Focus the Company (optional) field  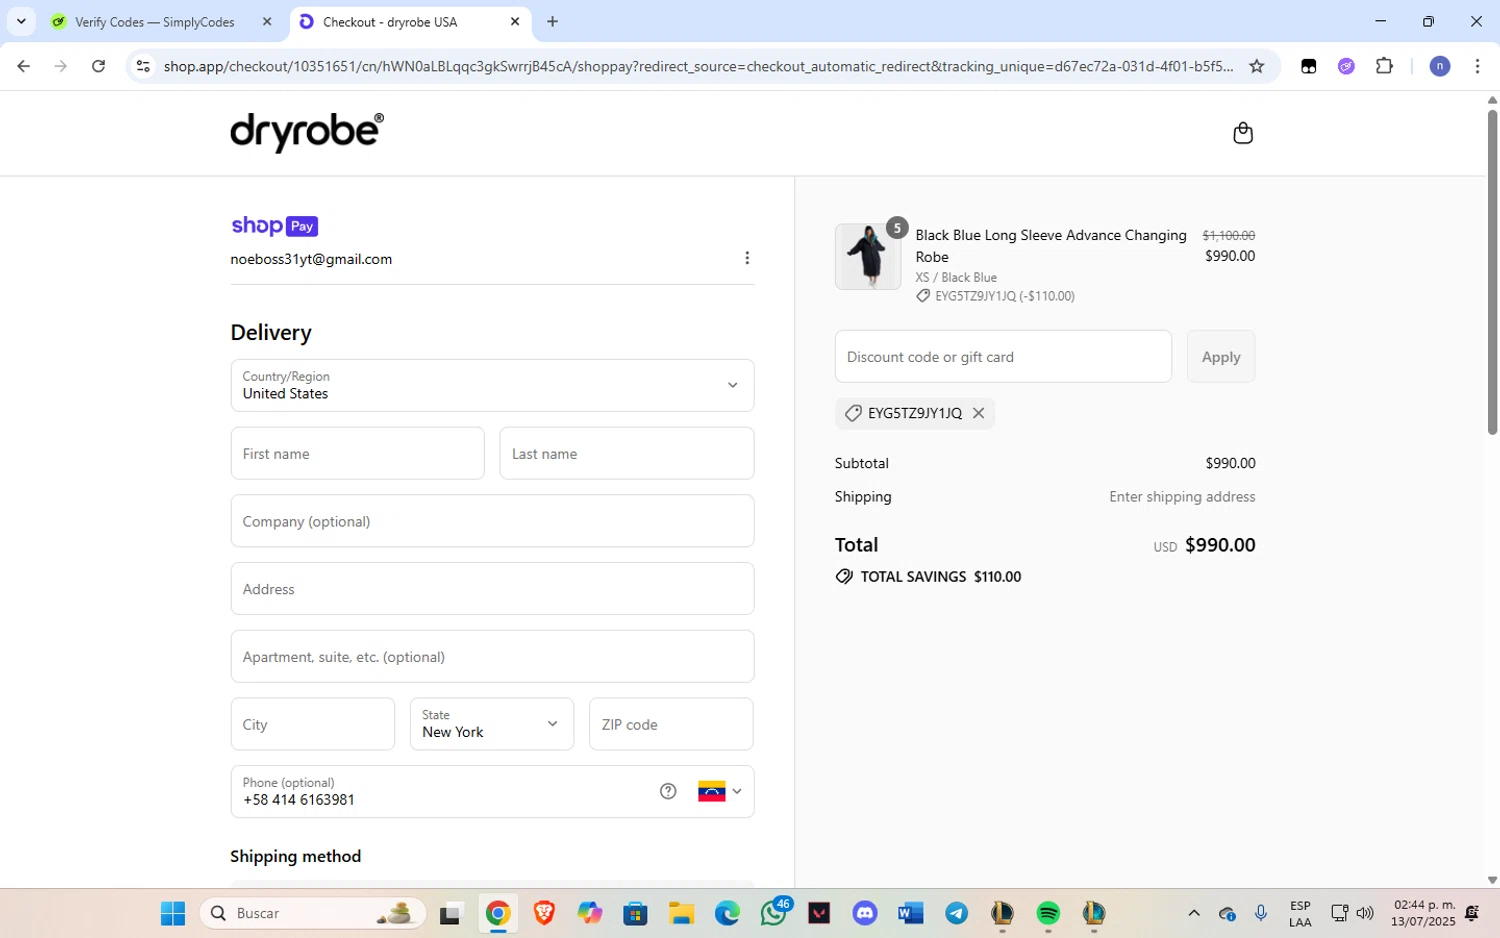point(492,521)
